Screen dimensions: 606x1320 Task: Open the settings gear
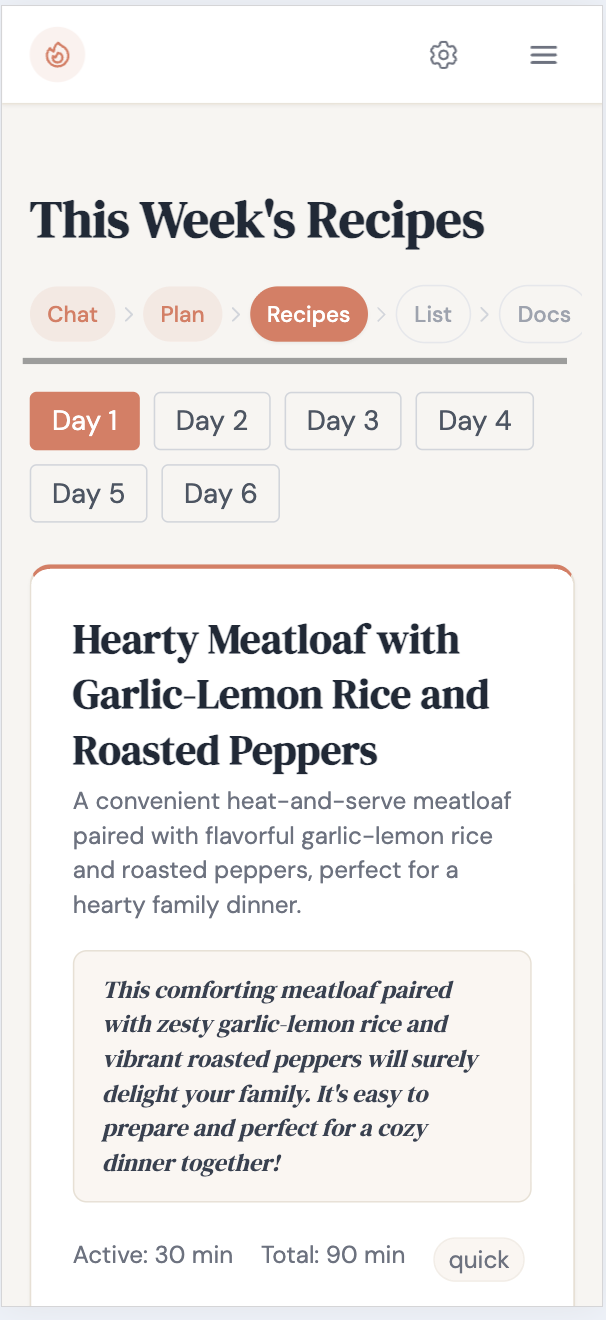[443, 55]
